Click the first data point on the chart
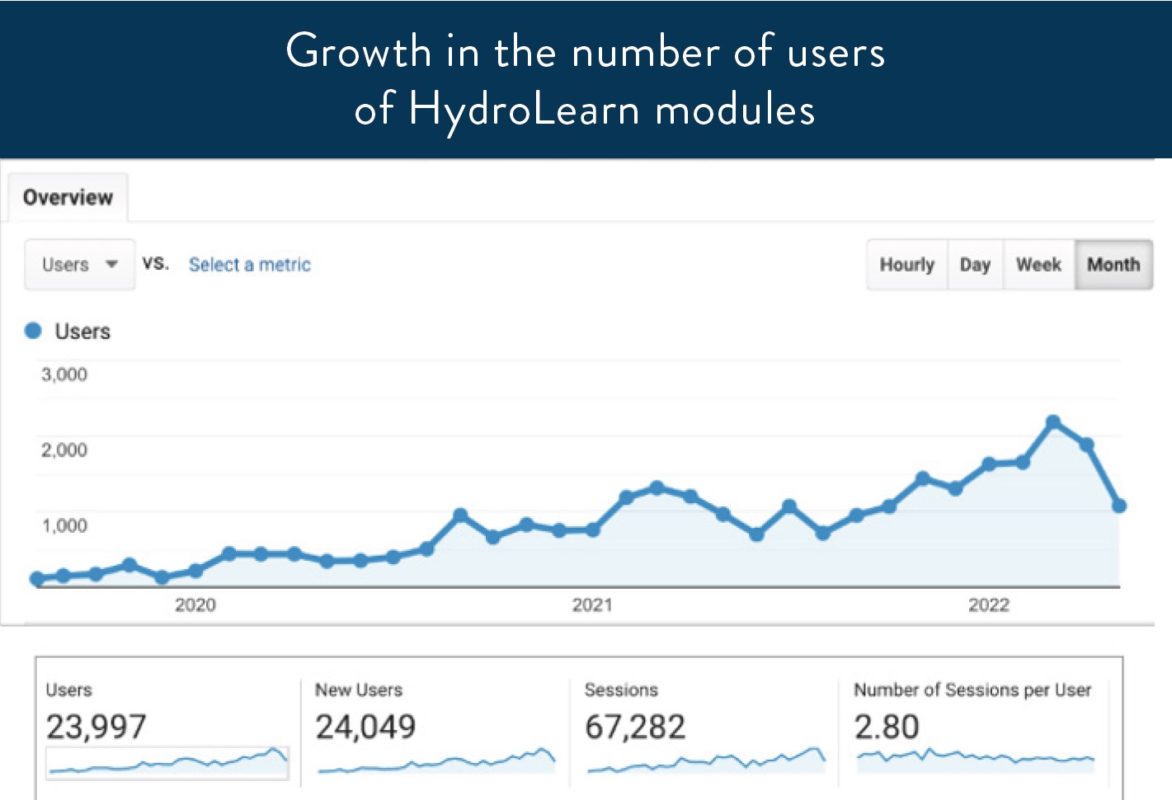This screenshot has height=800, width=1172. pos(37,578)
